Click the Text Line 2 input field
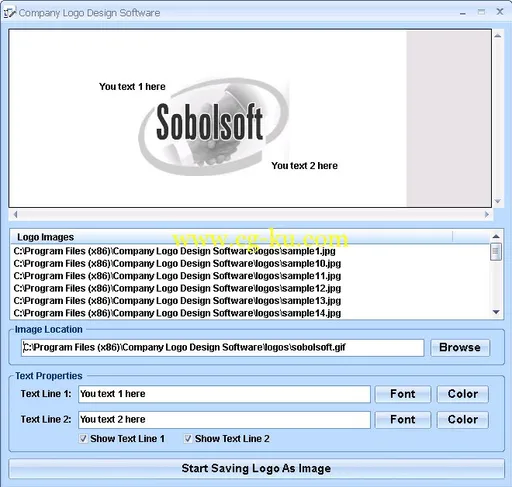 pyautogui.click(x=224, y=419)
